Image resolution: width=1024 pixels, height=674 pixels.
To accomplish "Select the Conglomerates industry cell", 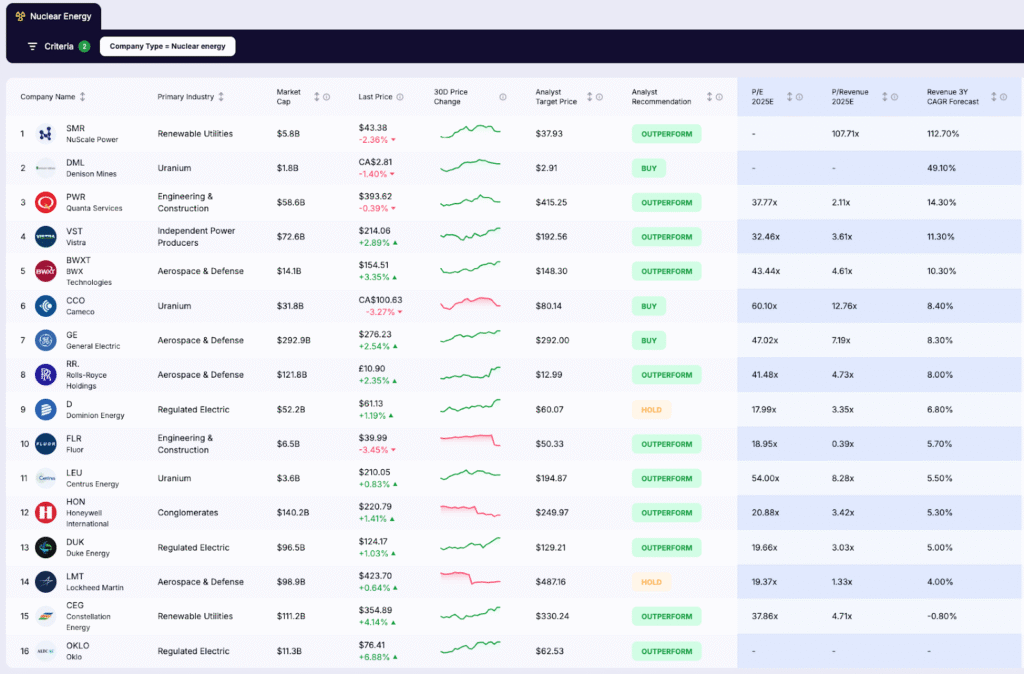I will pos(187,513).
